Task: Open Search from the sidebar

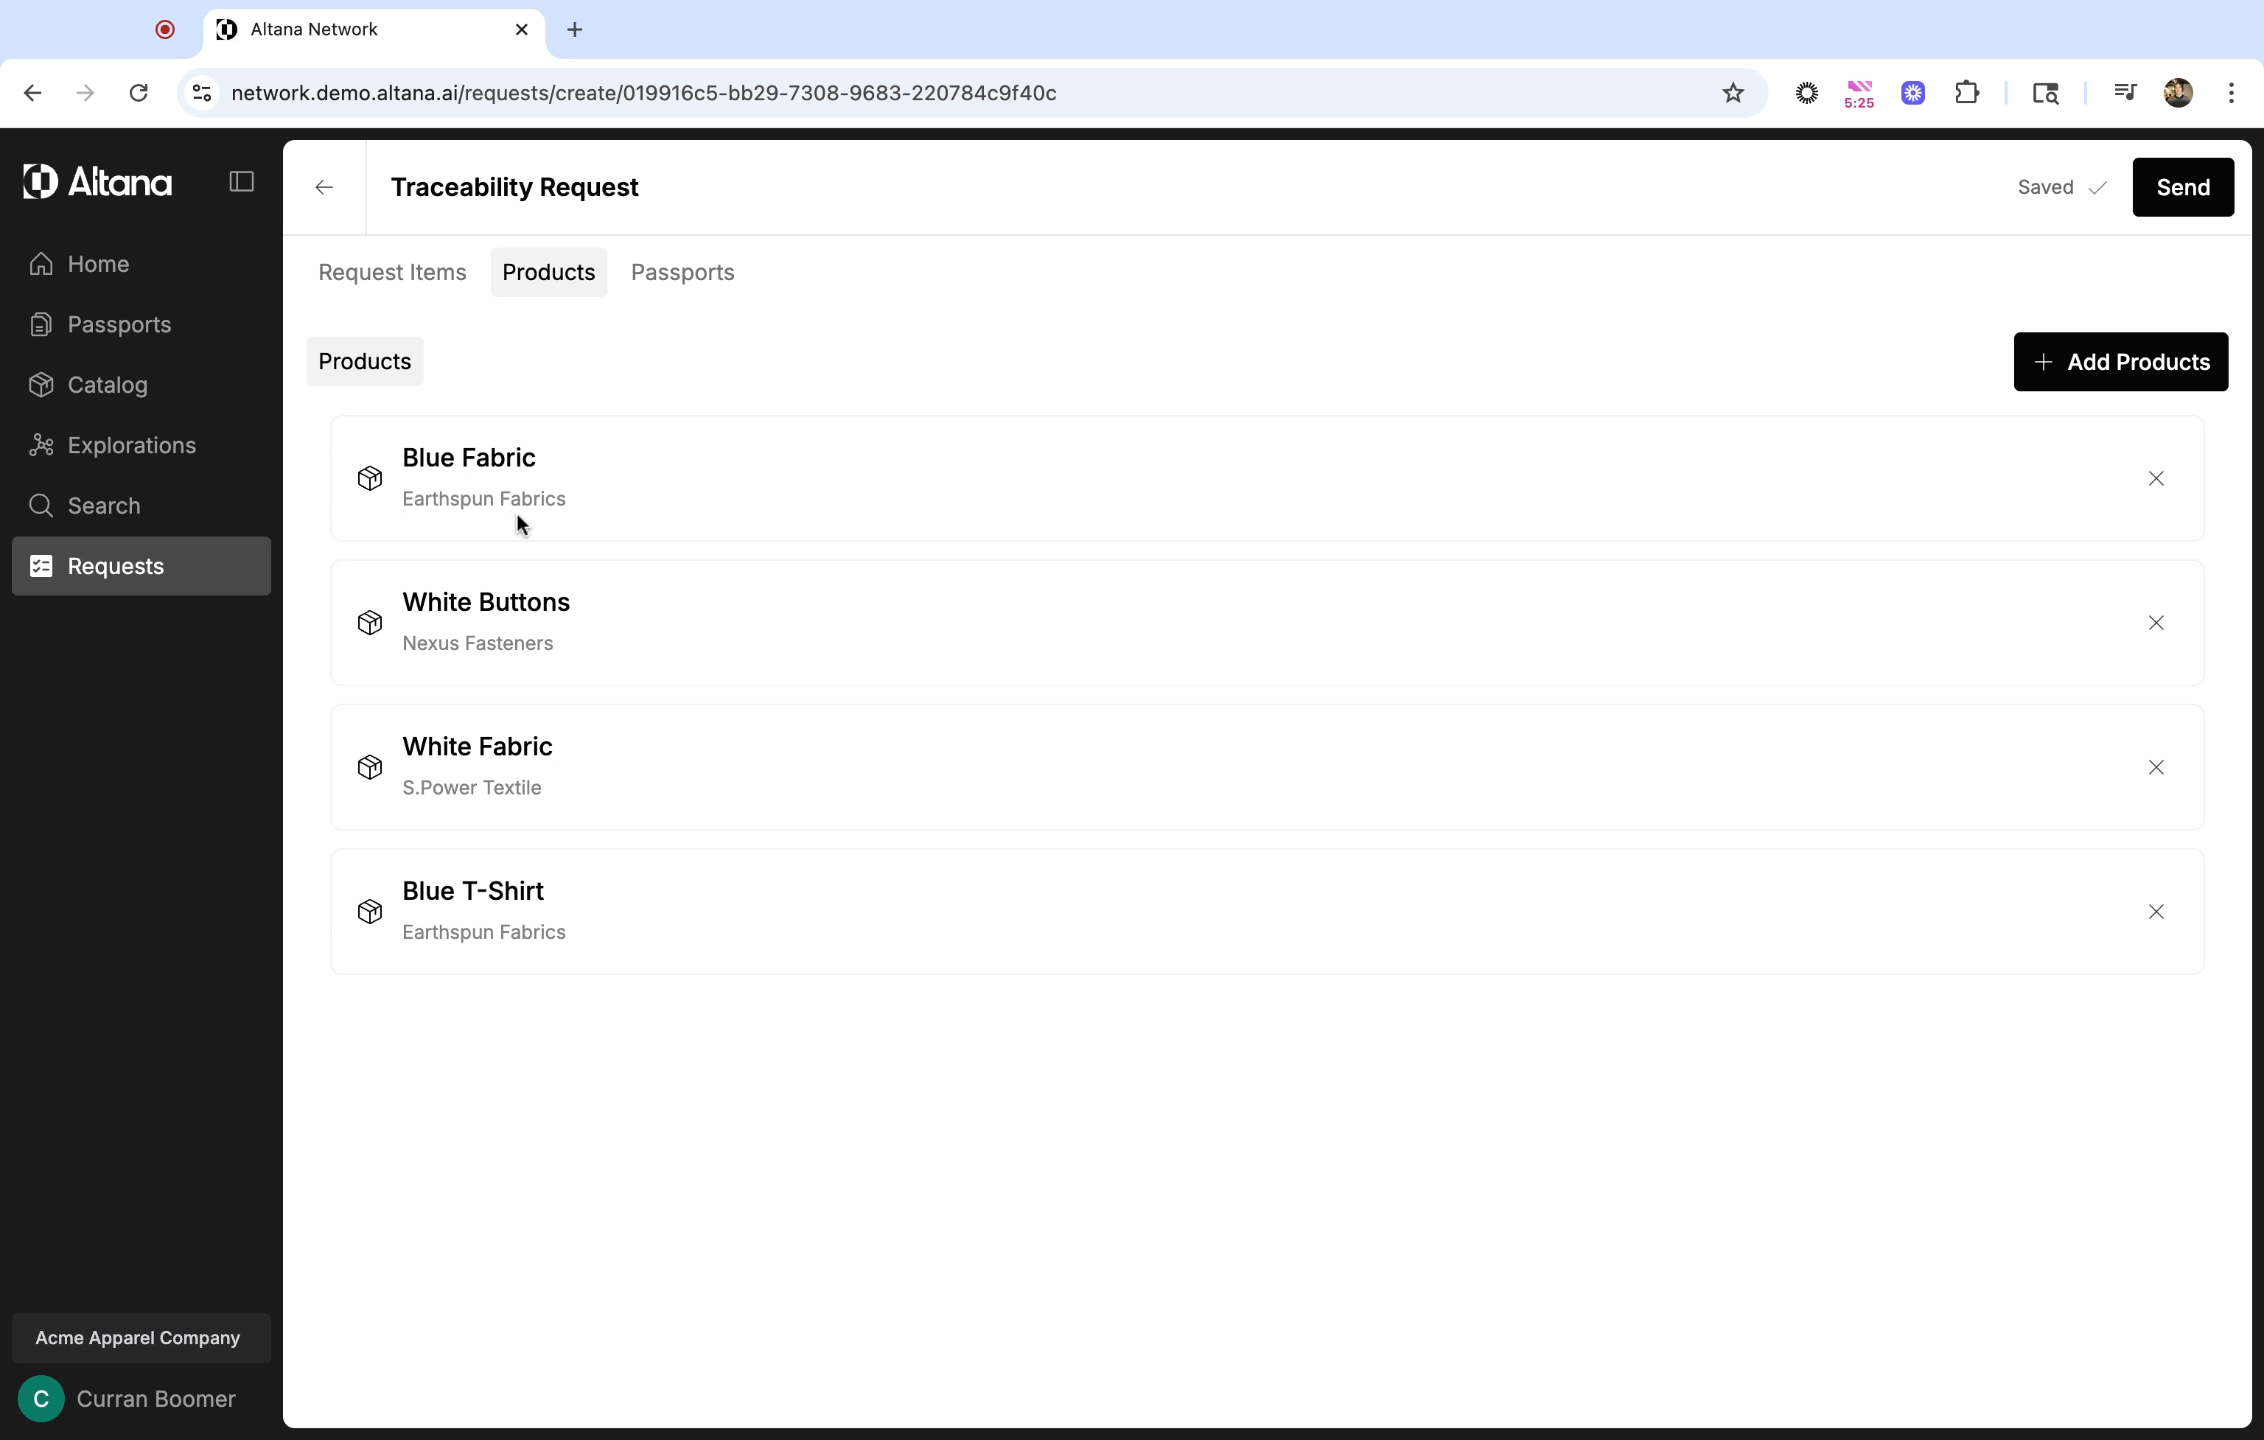Action: tap(103, 506)
